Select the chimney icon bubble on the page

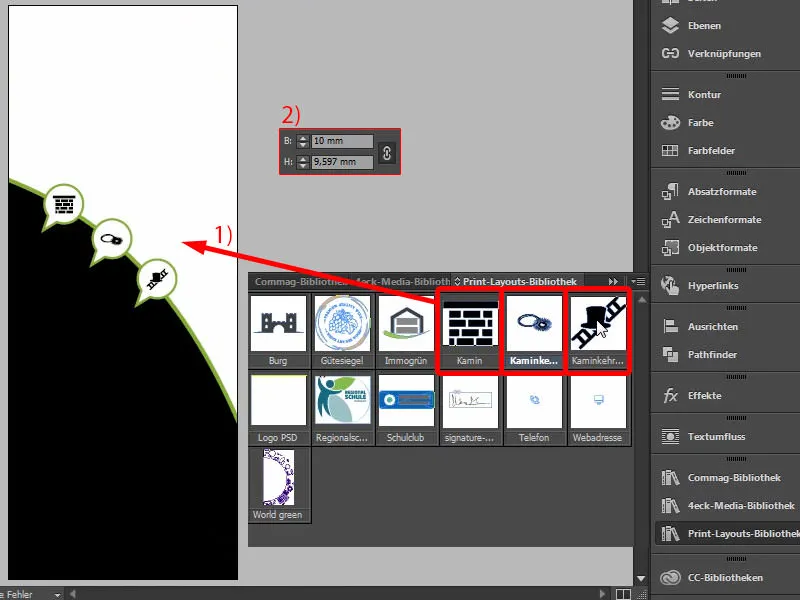[x=63, y=205]
